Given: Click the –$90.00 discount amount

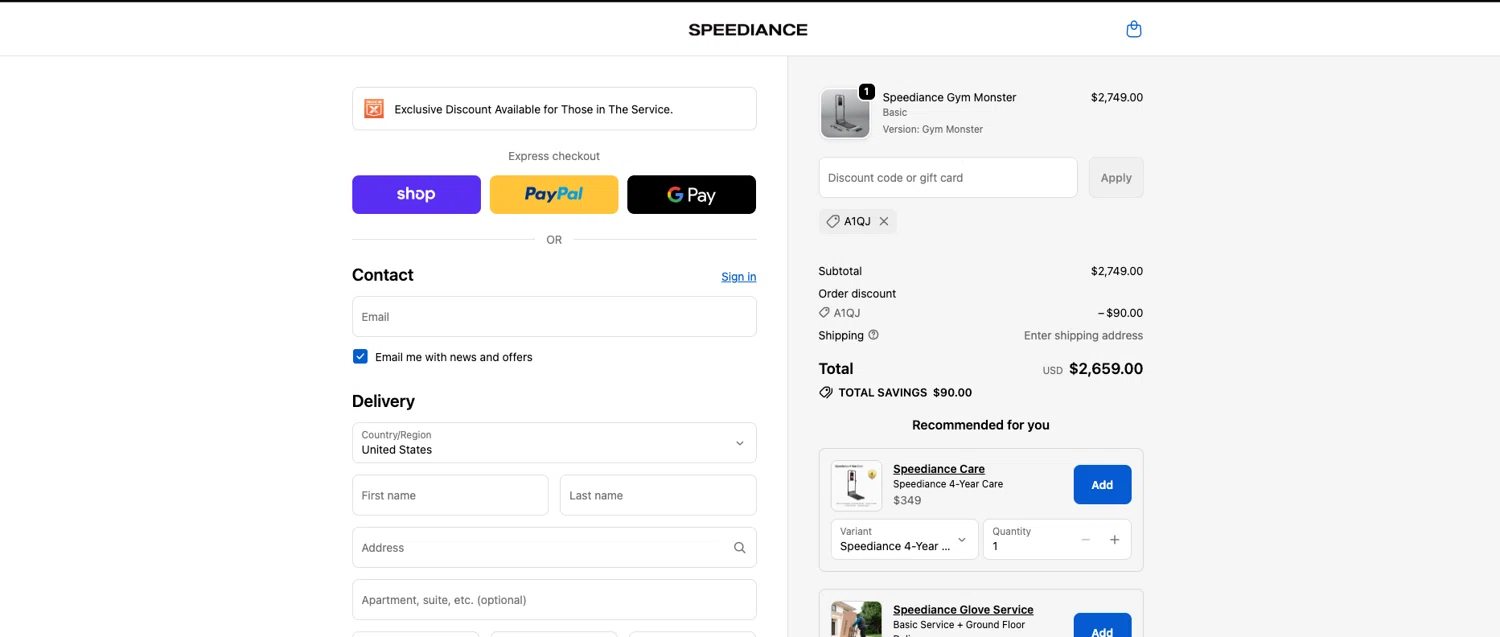Looking at the screenshot, I should coord(1120,313).
